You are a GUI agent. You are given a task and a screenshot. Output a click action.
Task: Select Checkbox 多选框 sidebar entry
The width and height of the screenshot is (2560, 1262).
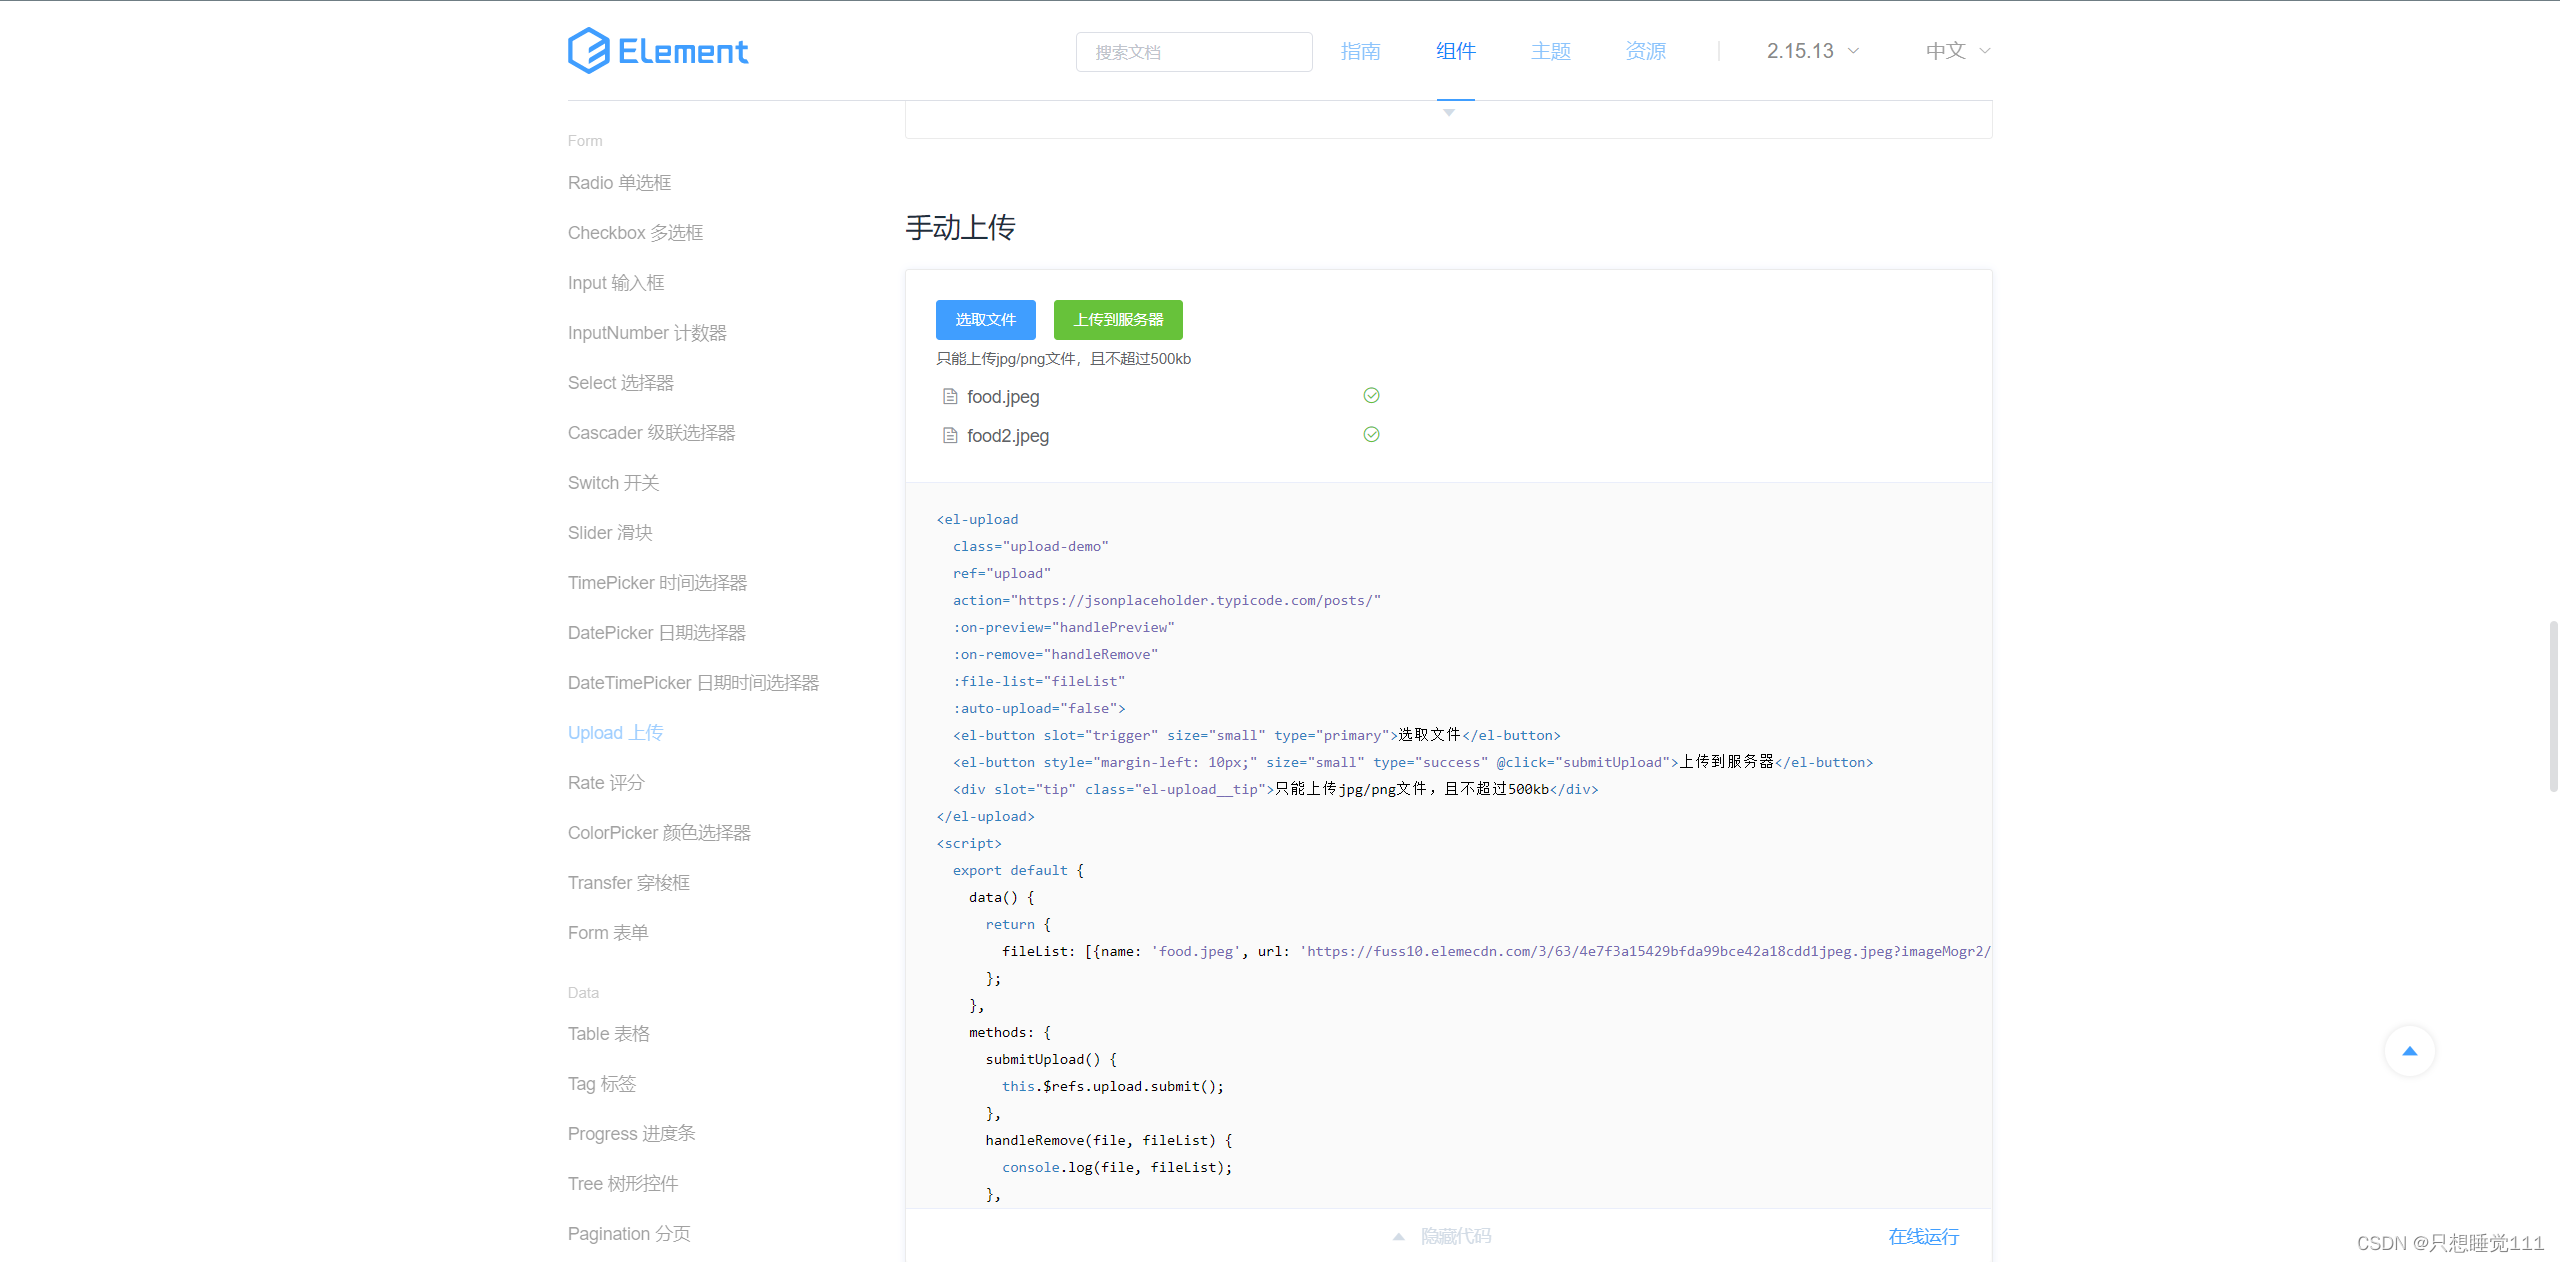(635, 233)
